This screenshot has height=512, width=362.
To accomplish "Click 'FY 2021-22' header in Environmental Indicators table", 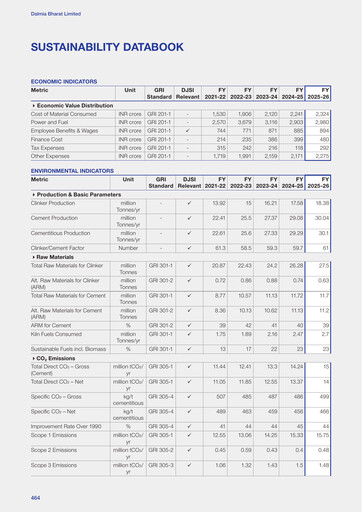I will click(x=215, y=182).
